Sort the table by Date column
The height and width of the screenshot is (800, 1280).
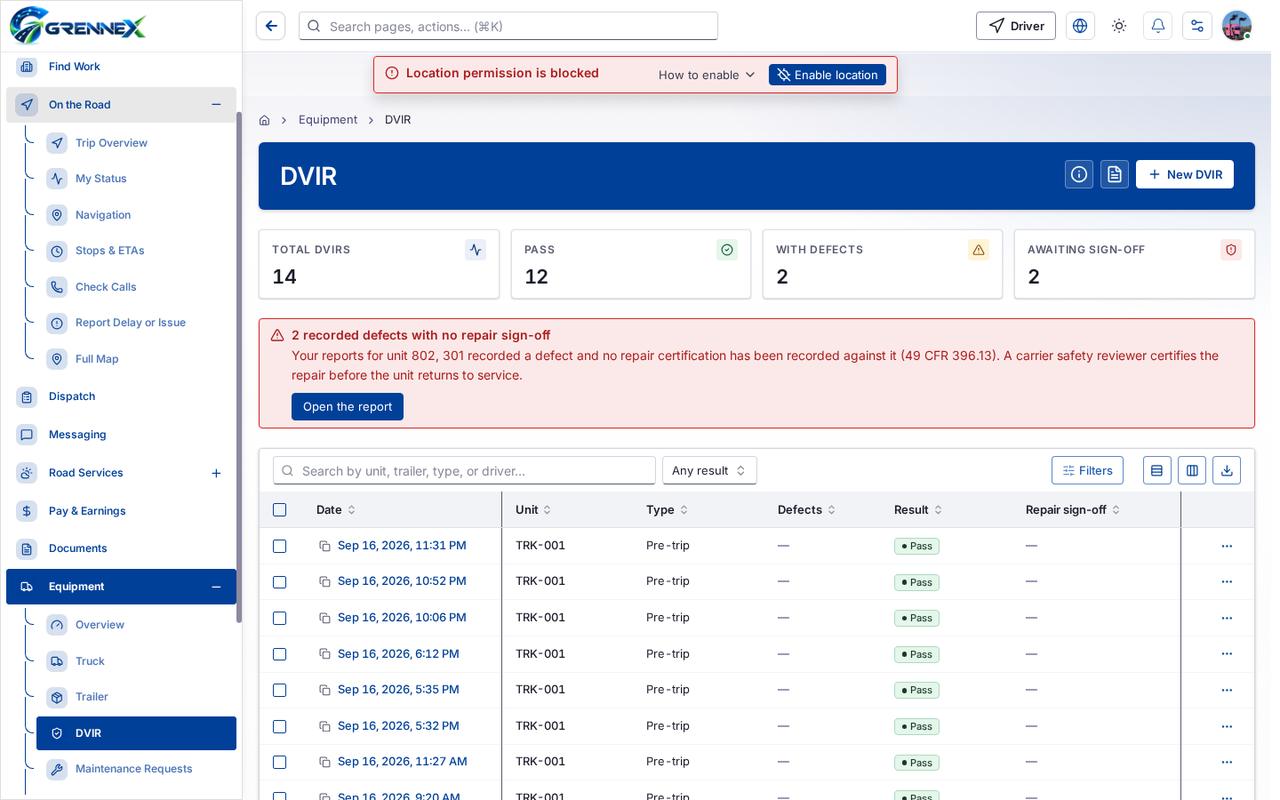click(336, 510)
